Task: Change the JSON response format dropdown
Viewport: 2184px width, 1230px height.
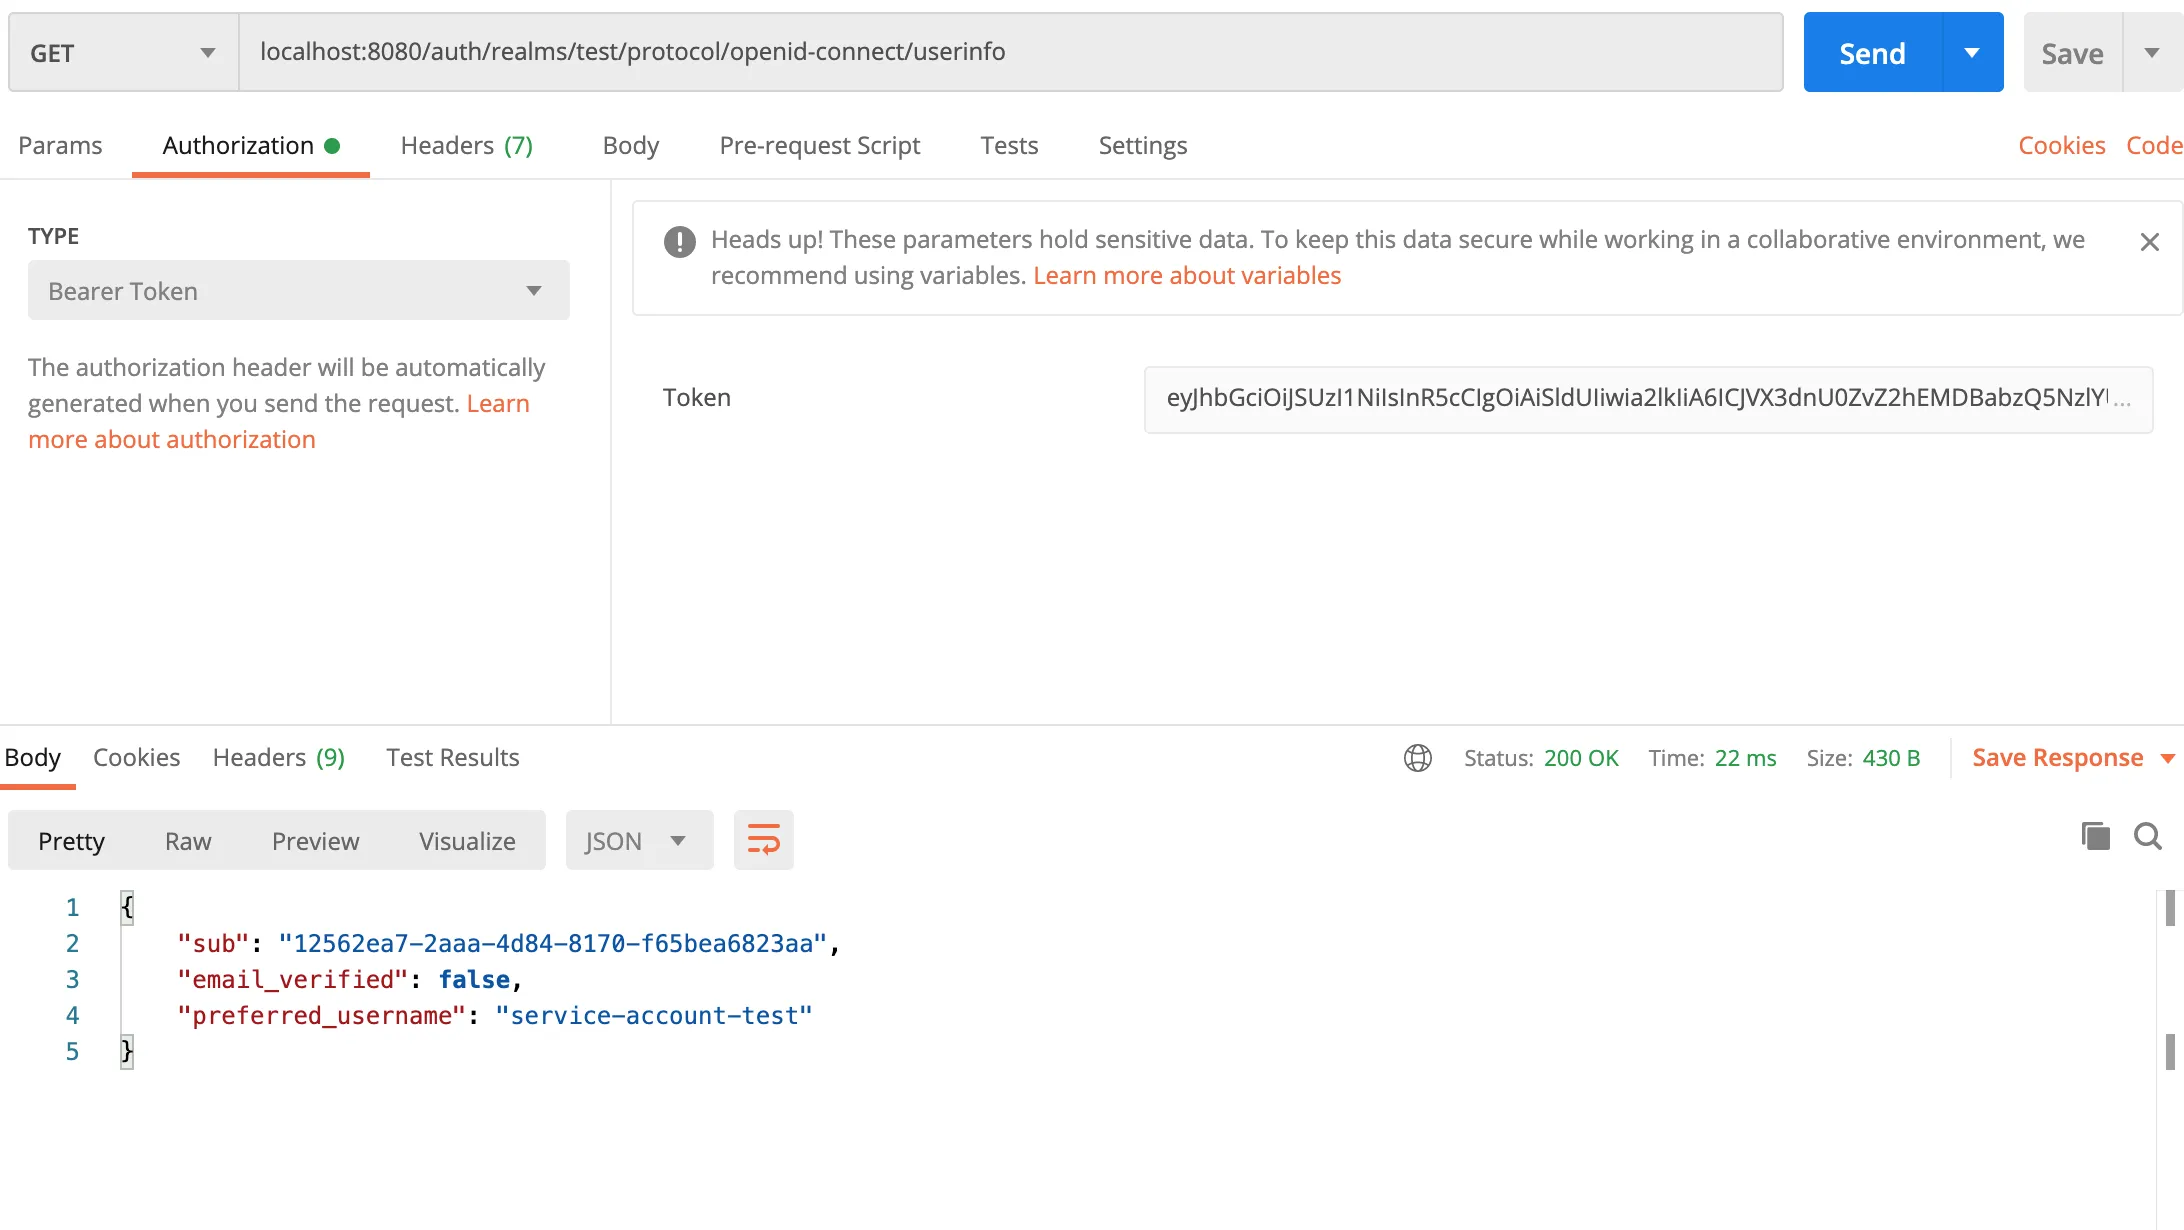Action: pyautogui.click(x=638, y=841)
